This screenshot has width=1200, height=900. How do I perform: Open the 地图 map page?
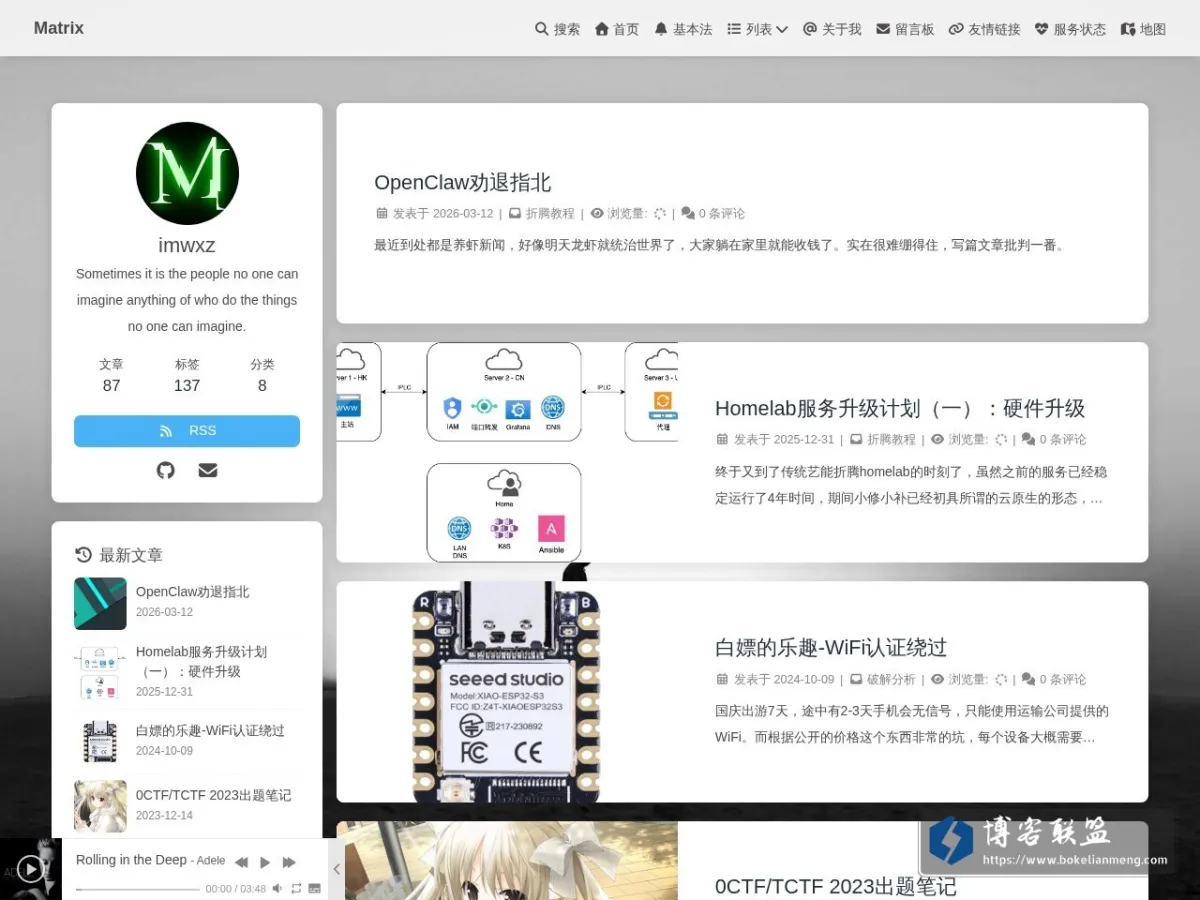point(1143,29)
